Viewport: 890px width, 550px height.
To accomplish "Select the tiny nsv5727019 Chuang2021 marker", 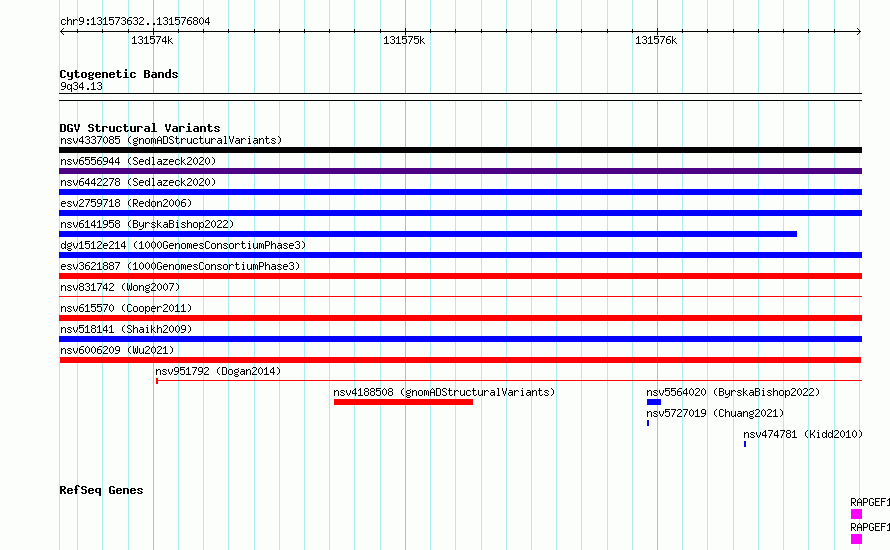I will 648,423.
